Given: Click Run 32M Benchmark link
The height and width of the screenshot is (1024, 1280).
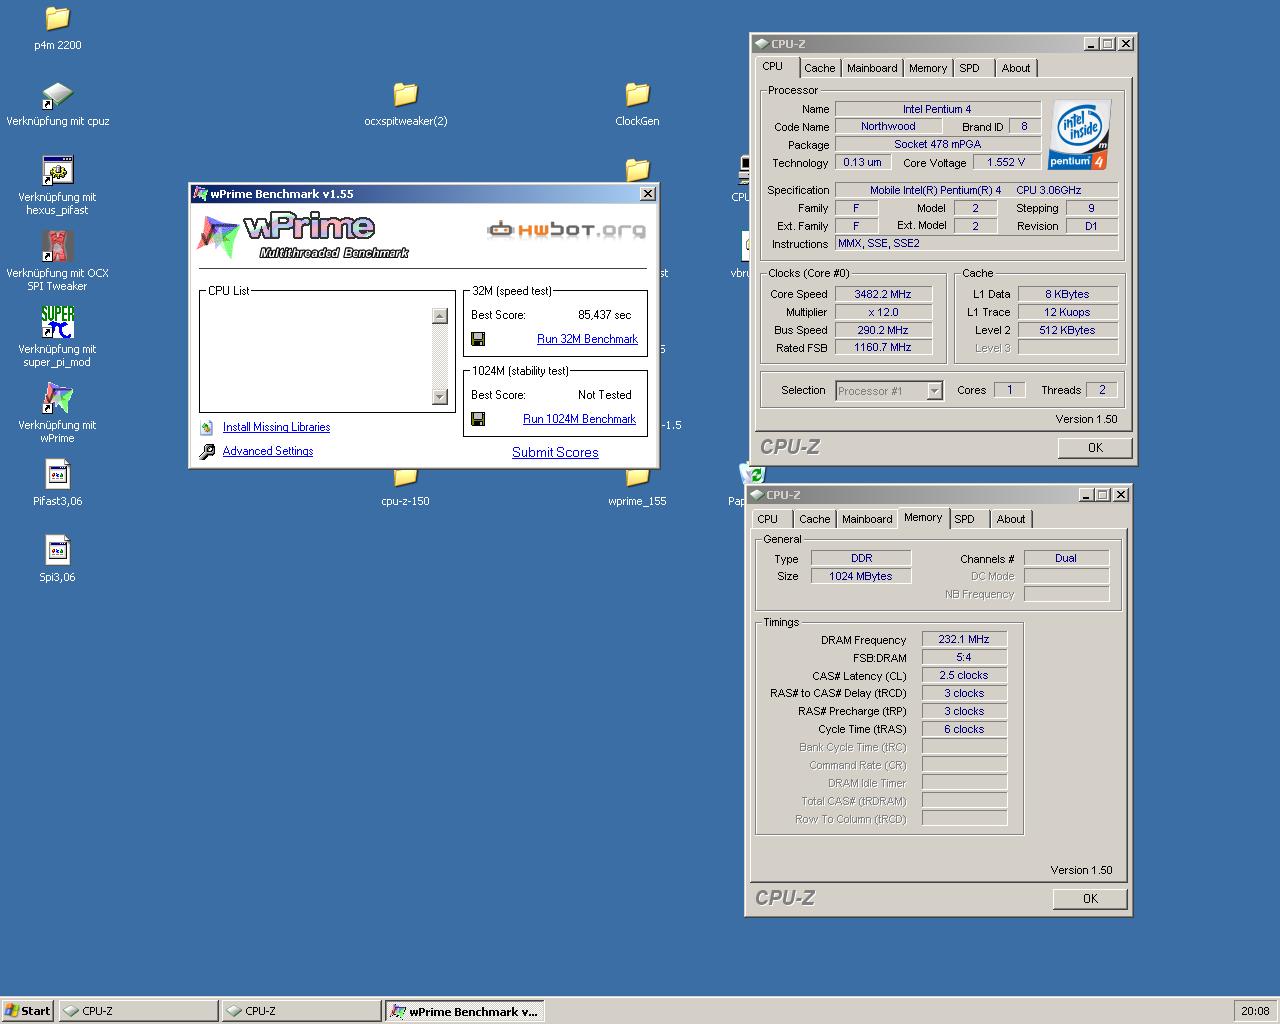Looking at the screenshot, I should [587, 339].
